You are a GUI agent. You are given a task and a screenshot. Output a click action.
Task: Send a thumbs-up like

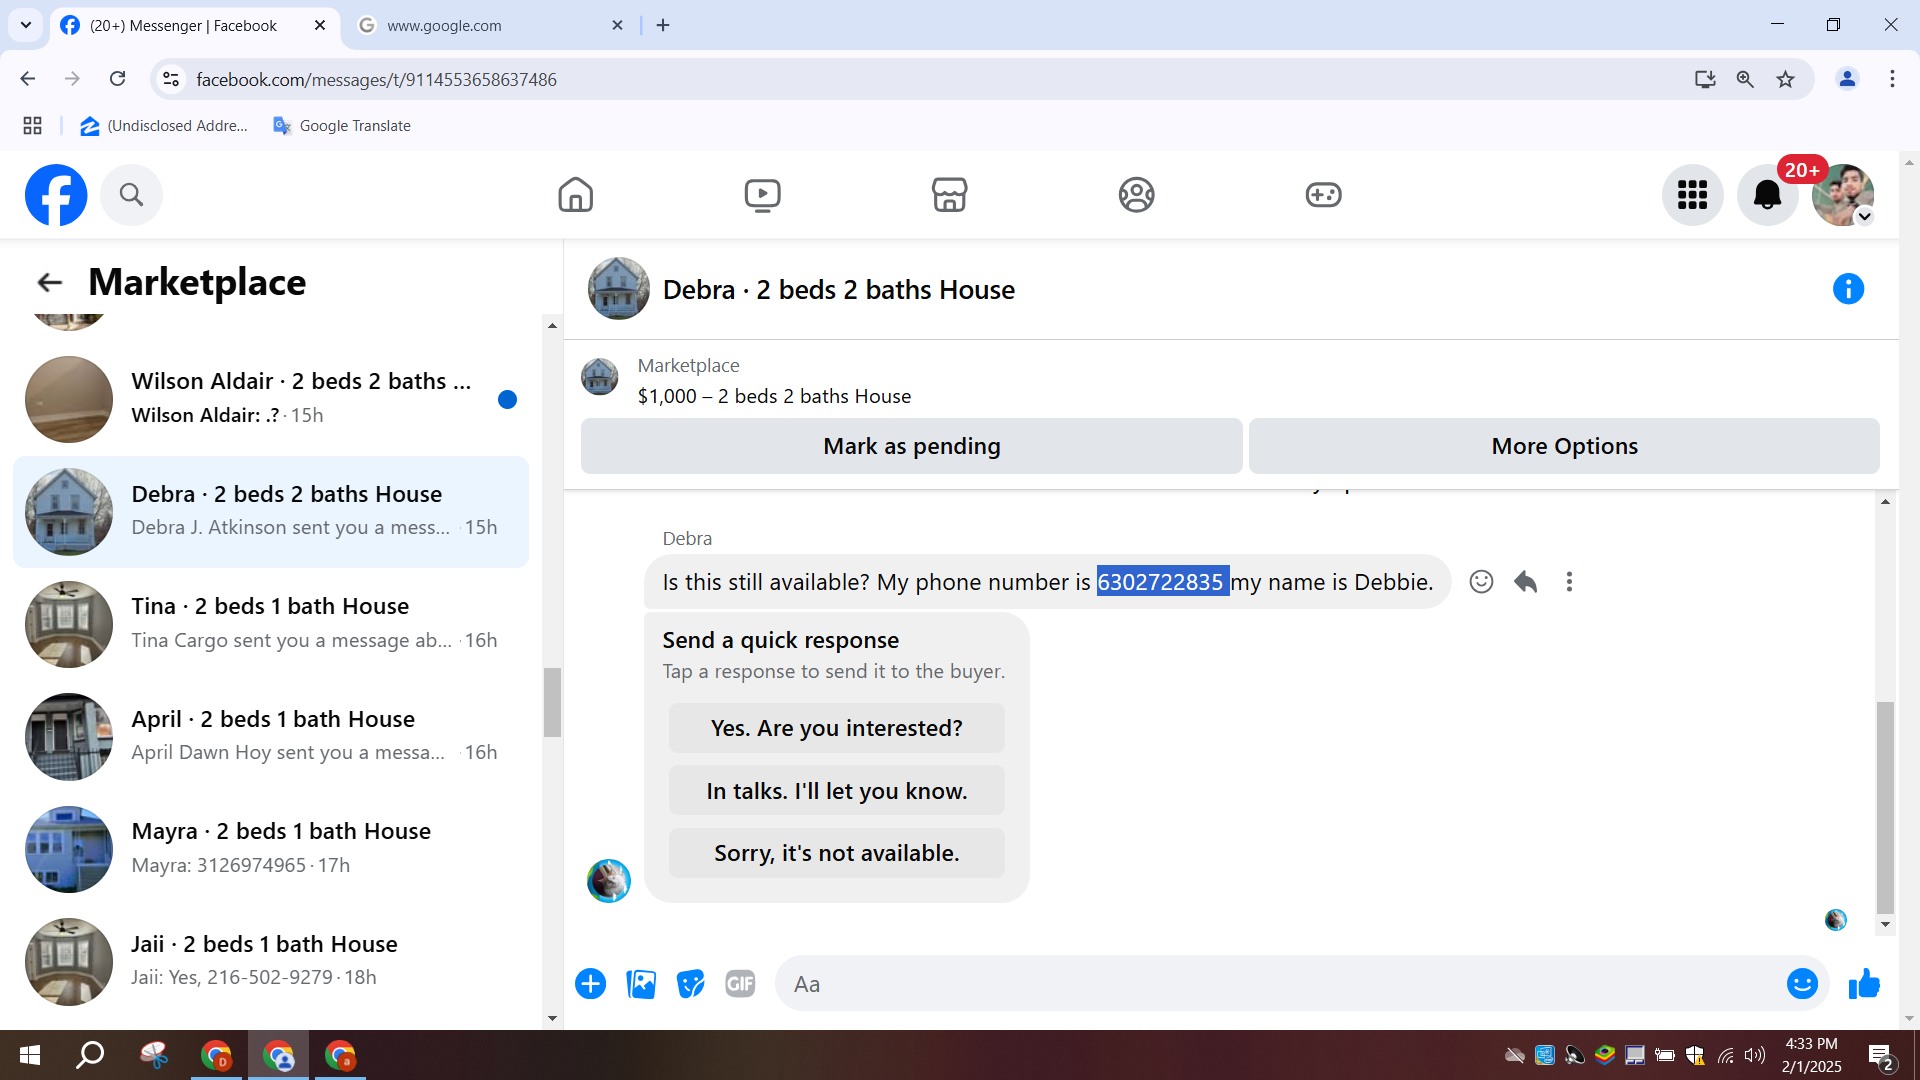click(1864, 984)
